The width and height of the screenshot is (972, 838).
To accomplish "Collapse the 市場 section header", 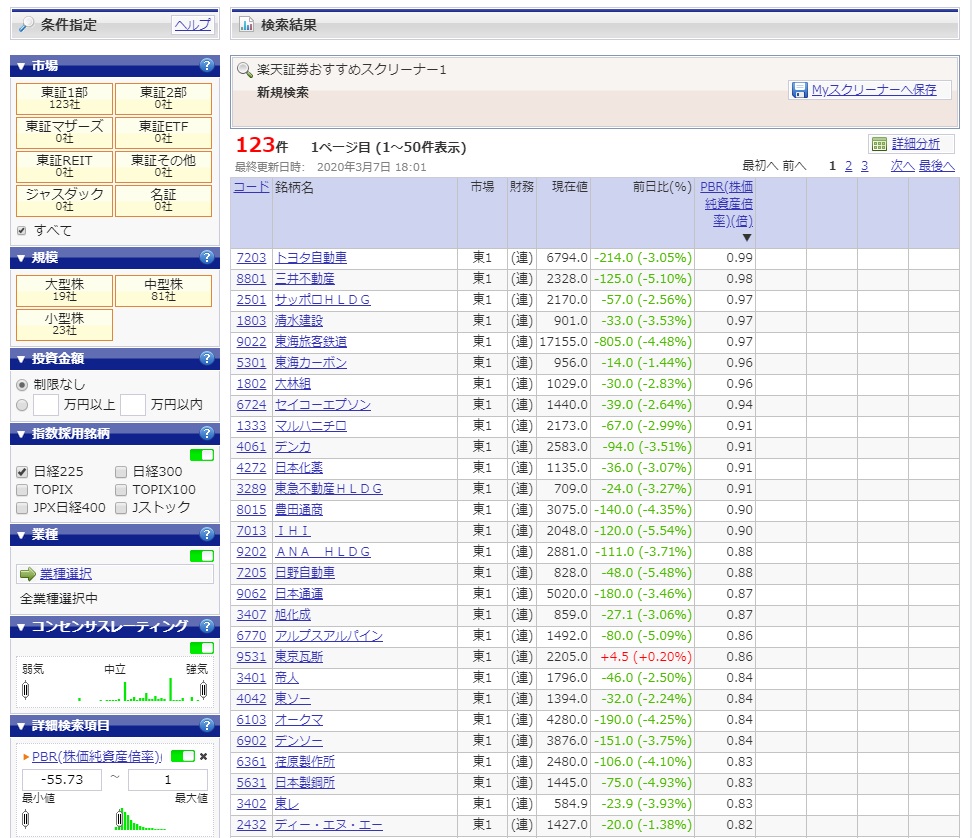I will (x=21, y=66).
